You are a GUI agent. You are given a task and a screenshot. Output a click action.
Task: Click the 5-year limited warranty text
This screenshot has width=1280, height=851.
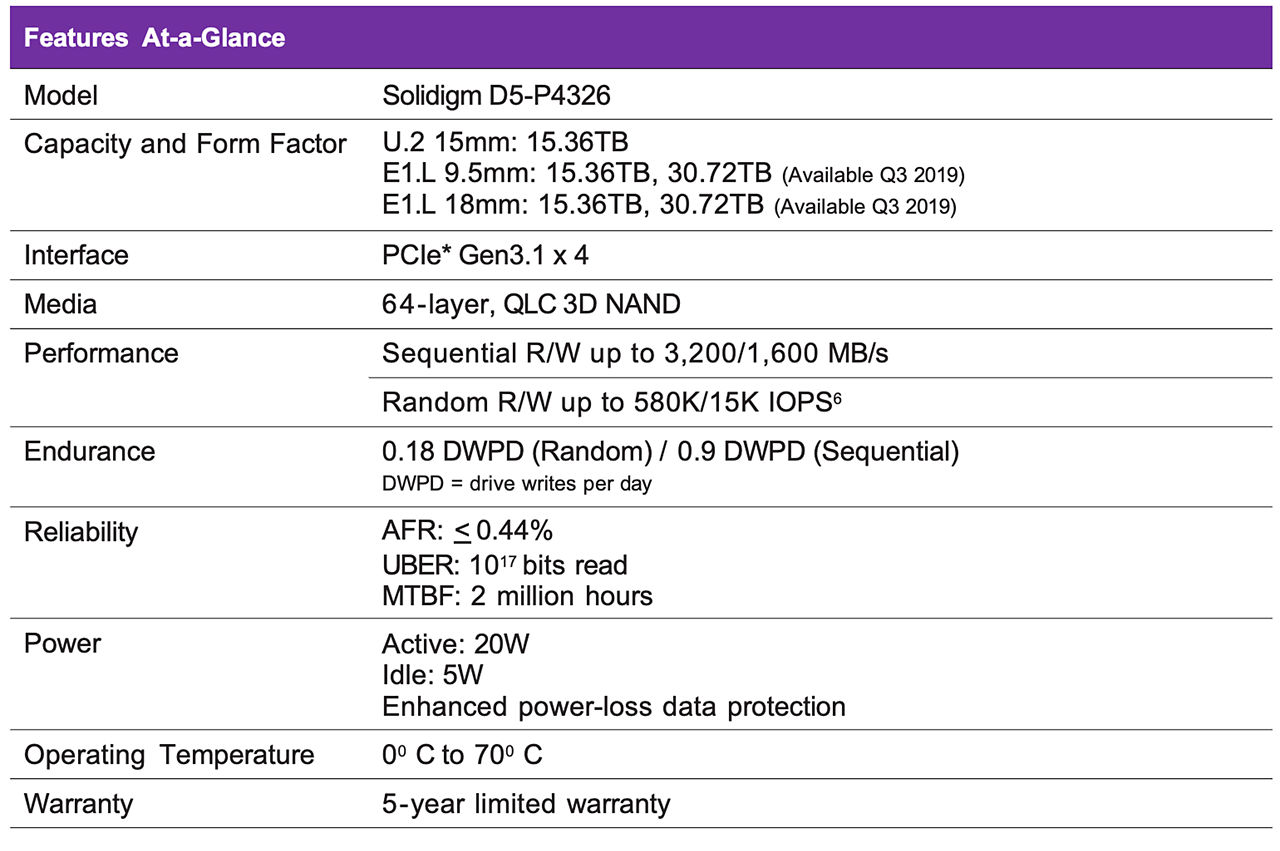[526, 803]
